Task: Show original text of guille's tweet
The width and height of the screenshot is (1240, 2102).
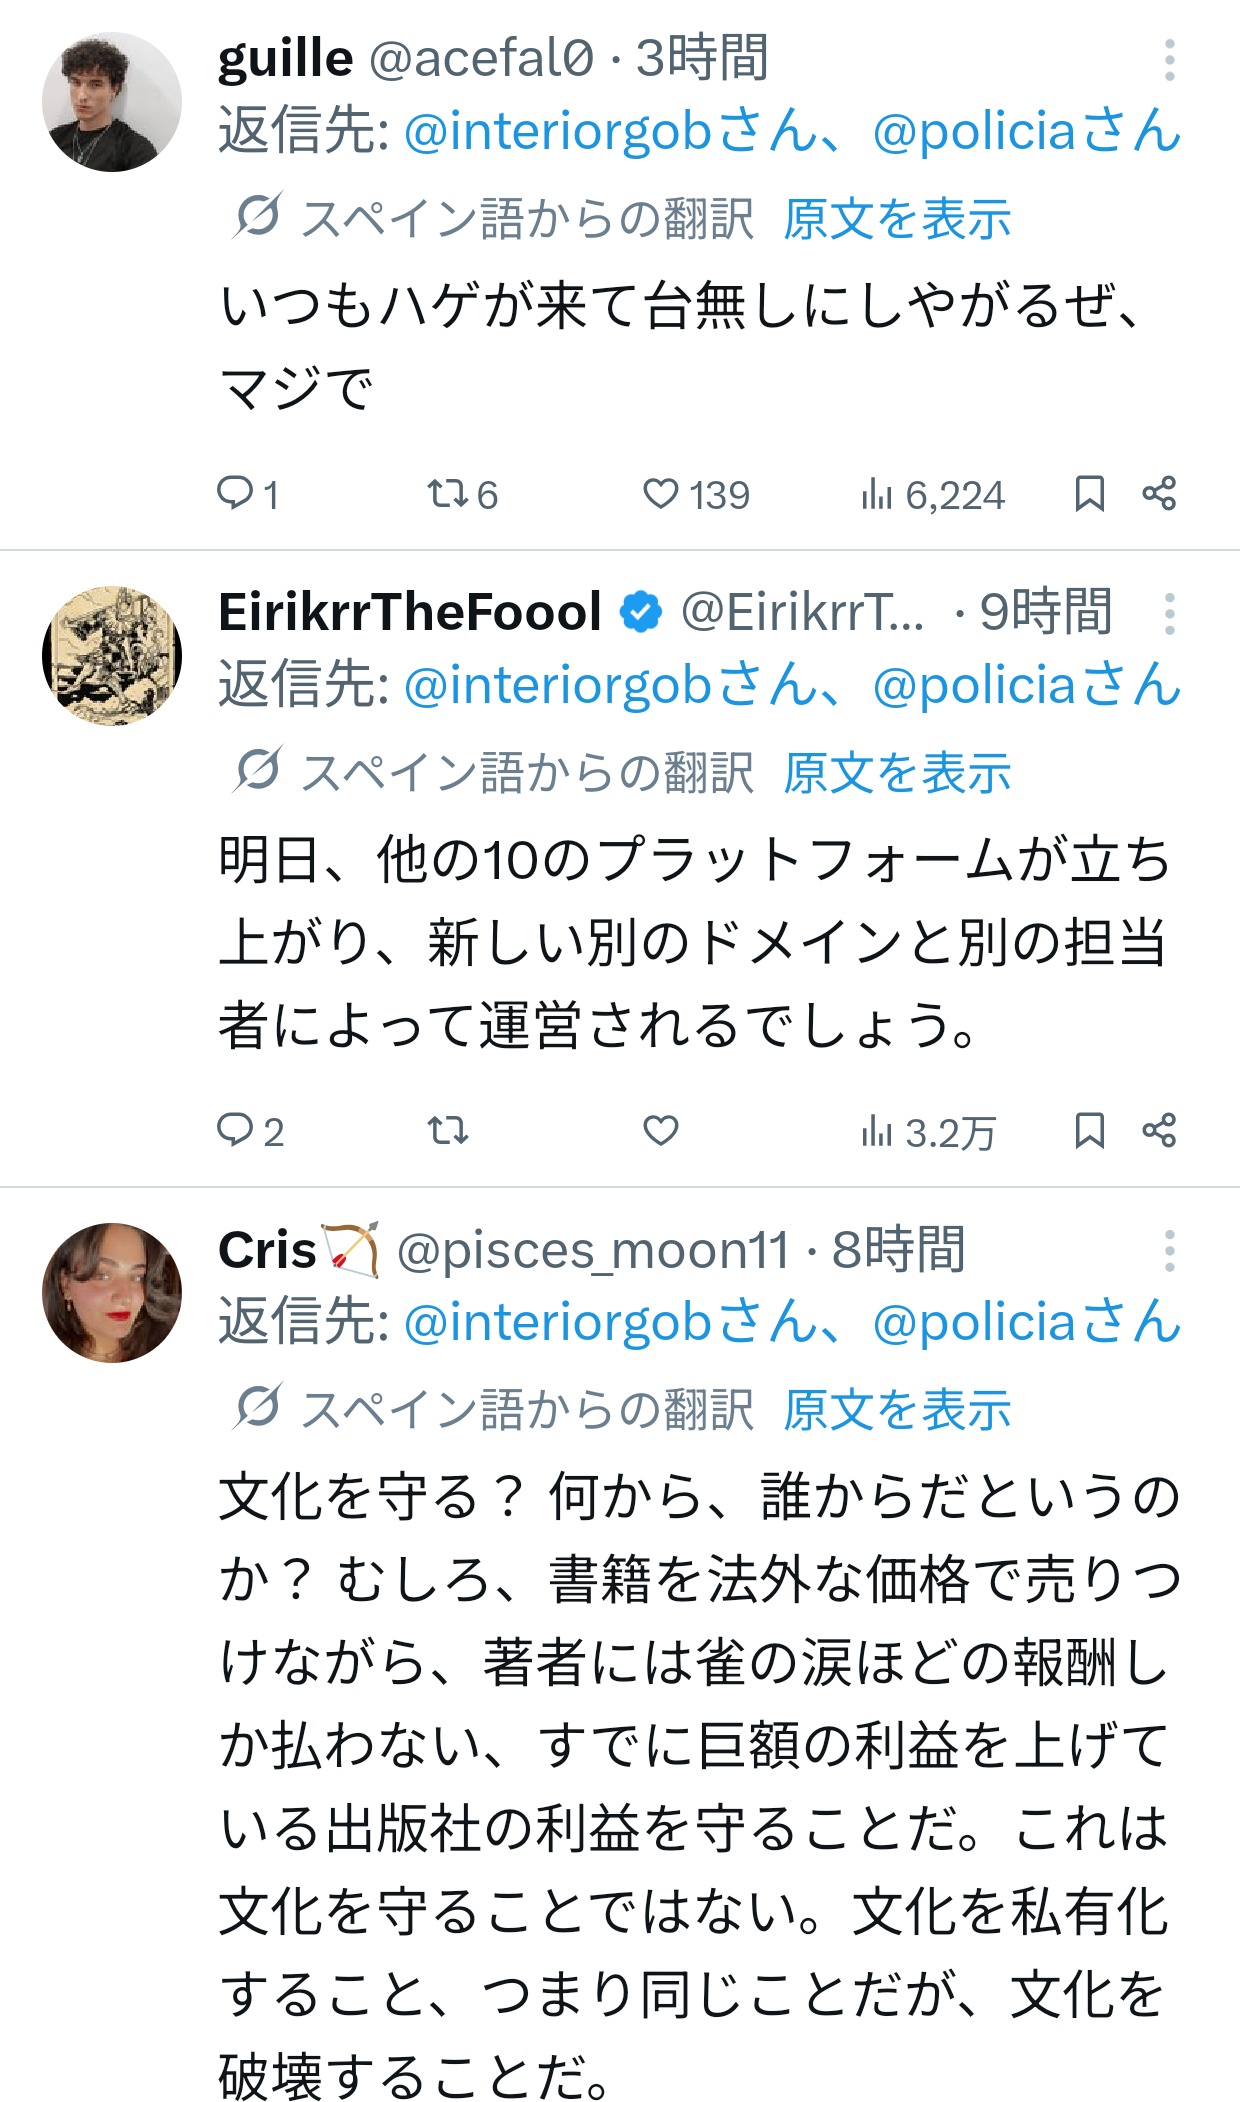Action: (x=897, y=219)
